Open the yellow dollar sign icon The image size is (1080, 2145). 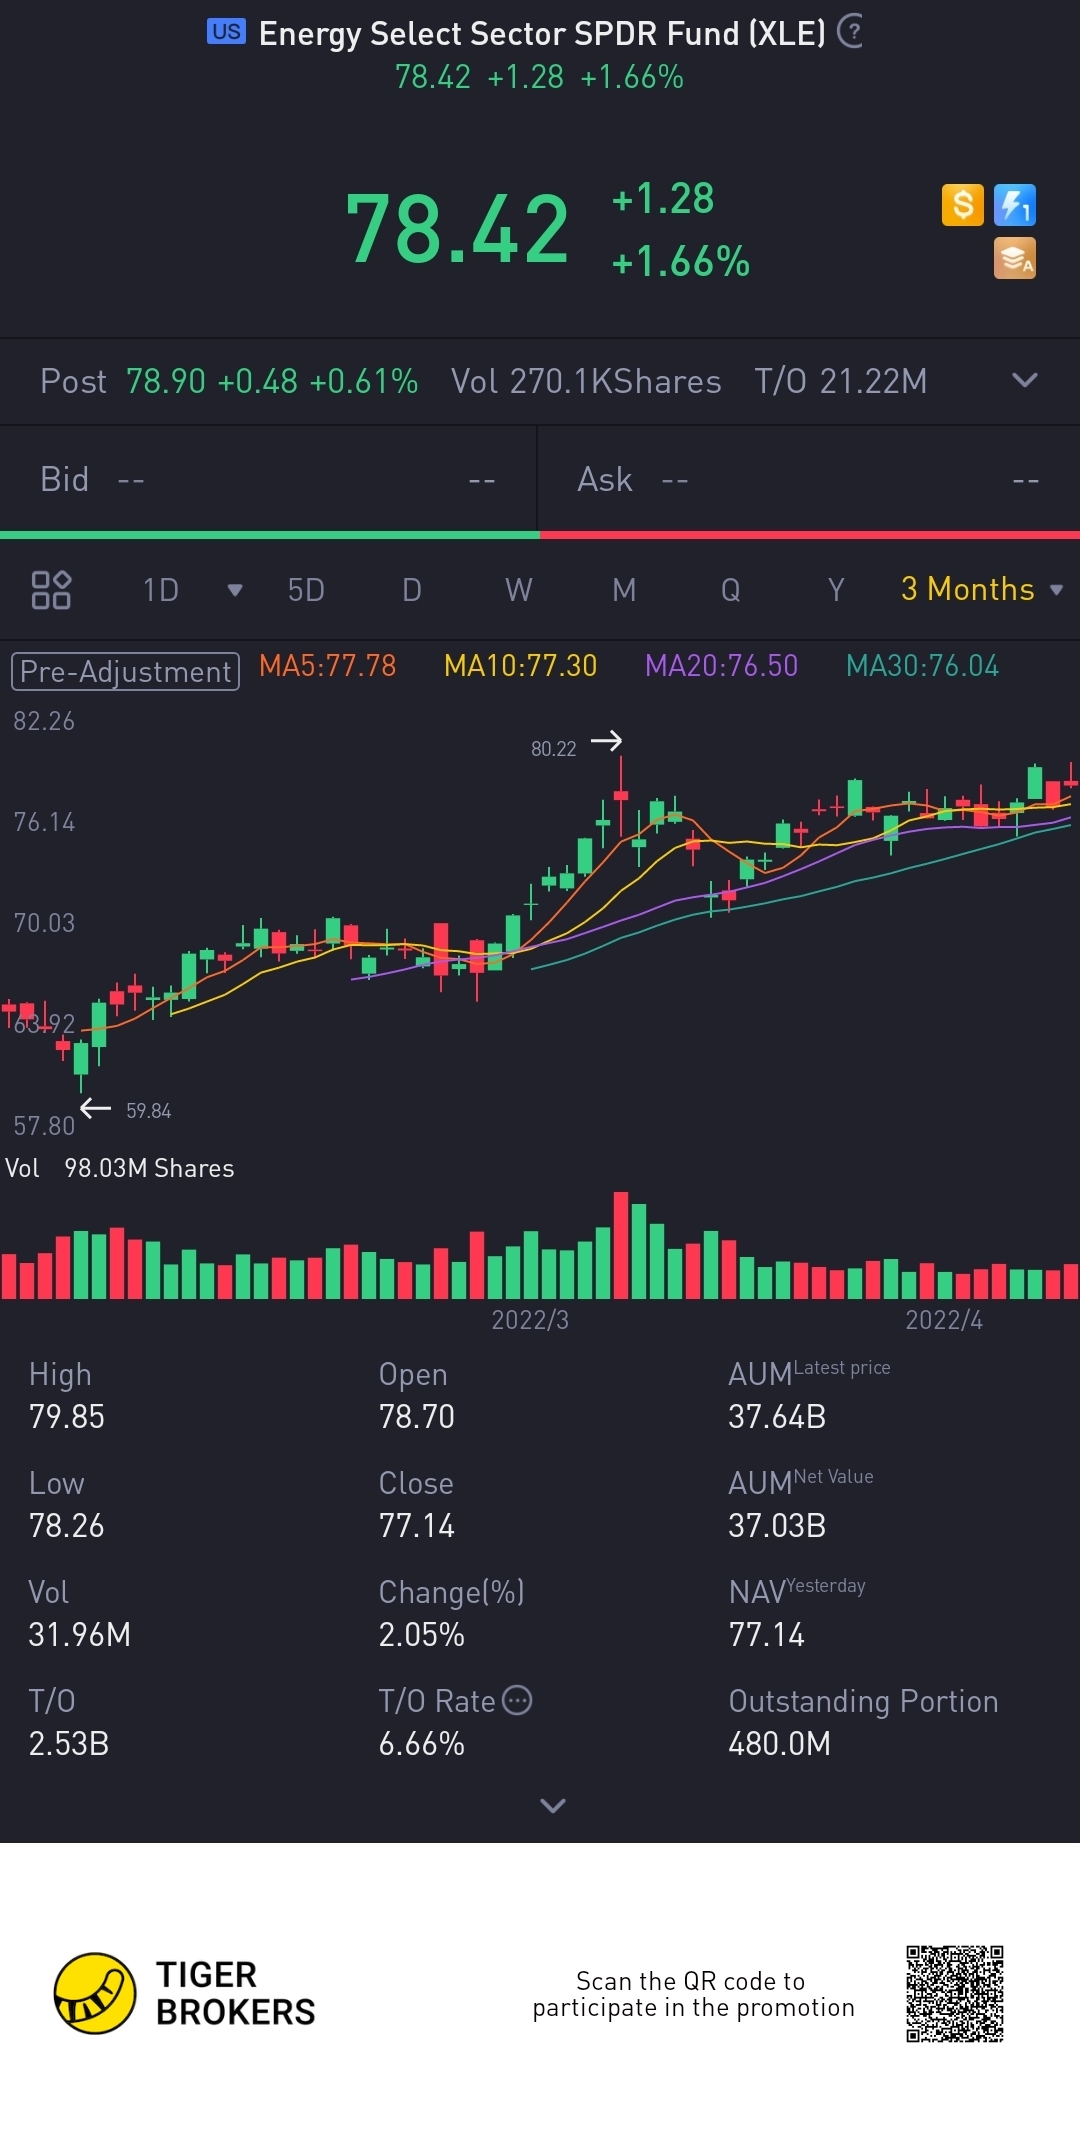963,205
